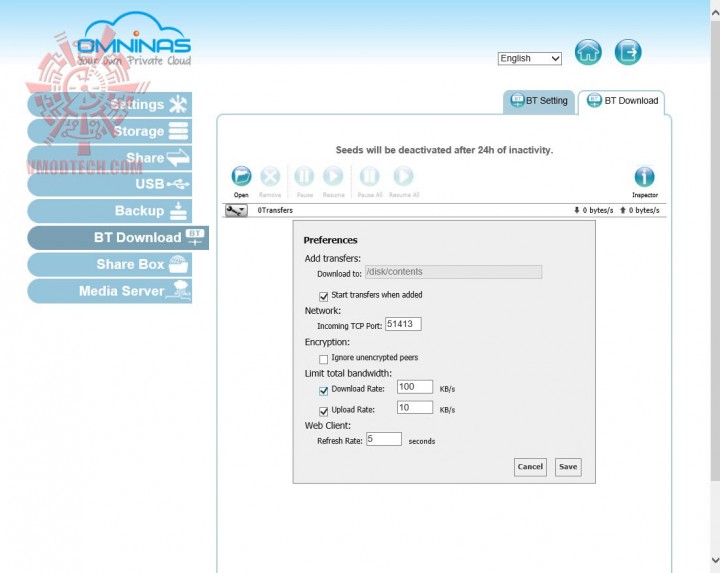Open USB in the sidebar
This screenshot has width=720, height=573.
pyautogui.click(x=109, y=185)
